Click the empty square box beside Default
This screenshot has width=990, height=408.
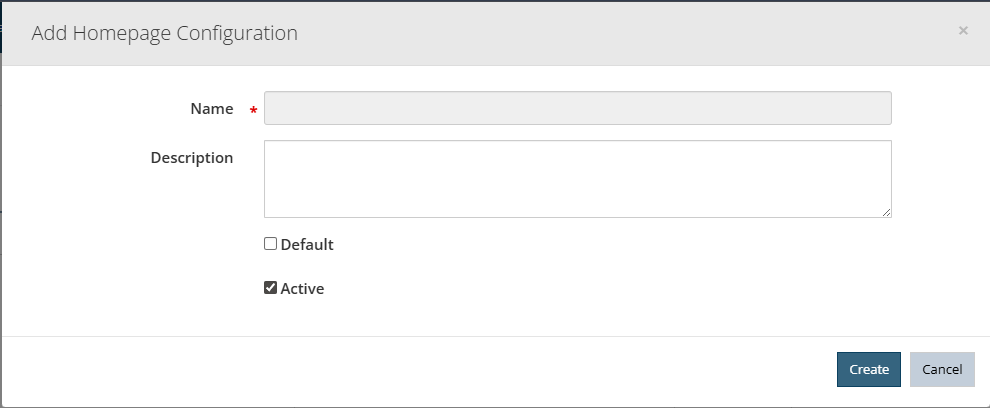coord(270,244)
